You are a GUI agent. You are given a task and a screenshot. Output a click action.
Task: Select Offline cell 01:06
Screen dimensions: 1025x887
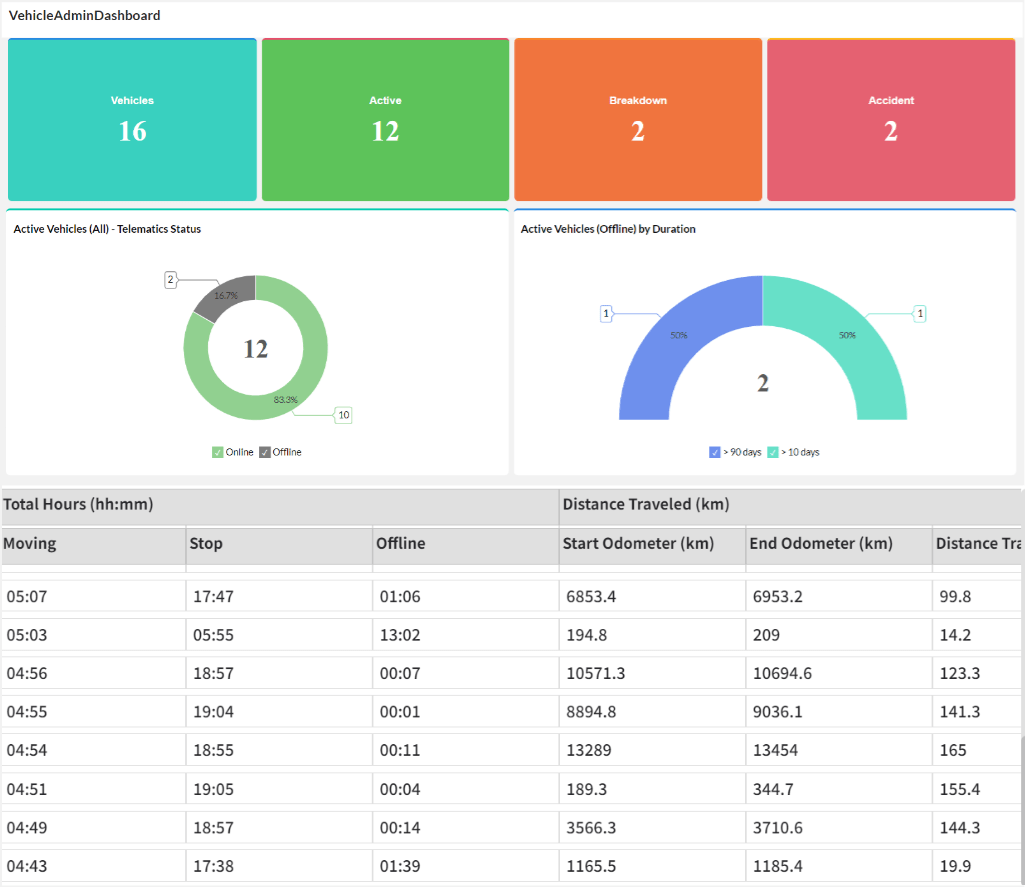point(466,597)
